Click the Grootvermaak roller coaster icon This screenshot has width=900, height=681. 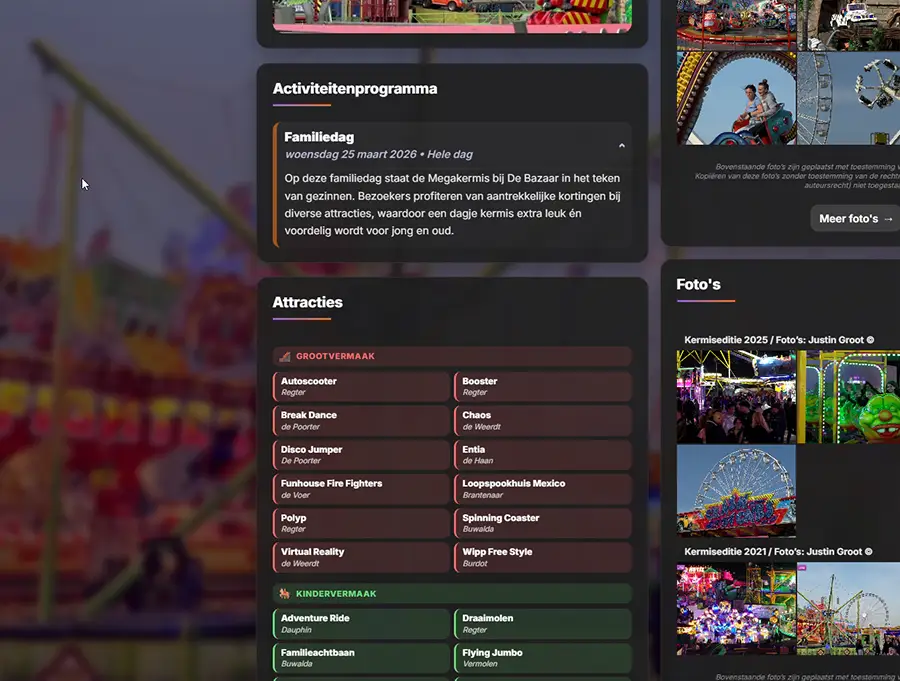pyautogui.click(x=285, y=356)
